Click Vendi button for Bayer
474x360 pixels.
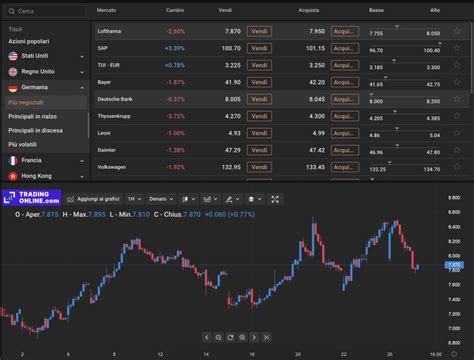point(259,82)
